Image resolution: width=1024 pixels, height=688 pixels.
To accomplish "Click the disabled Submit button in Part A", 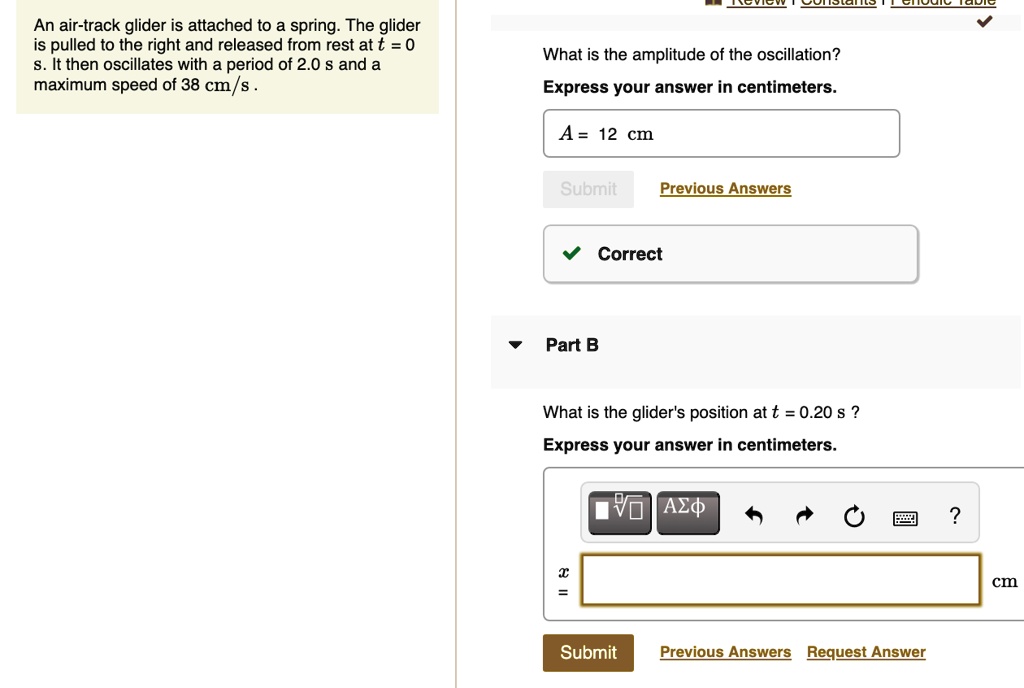I will (588, 189).
